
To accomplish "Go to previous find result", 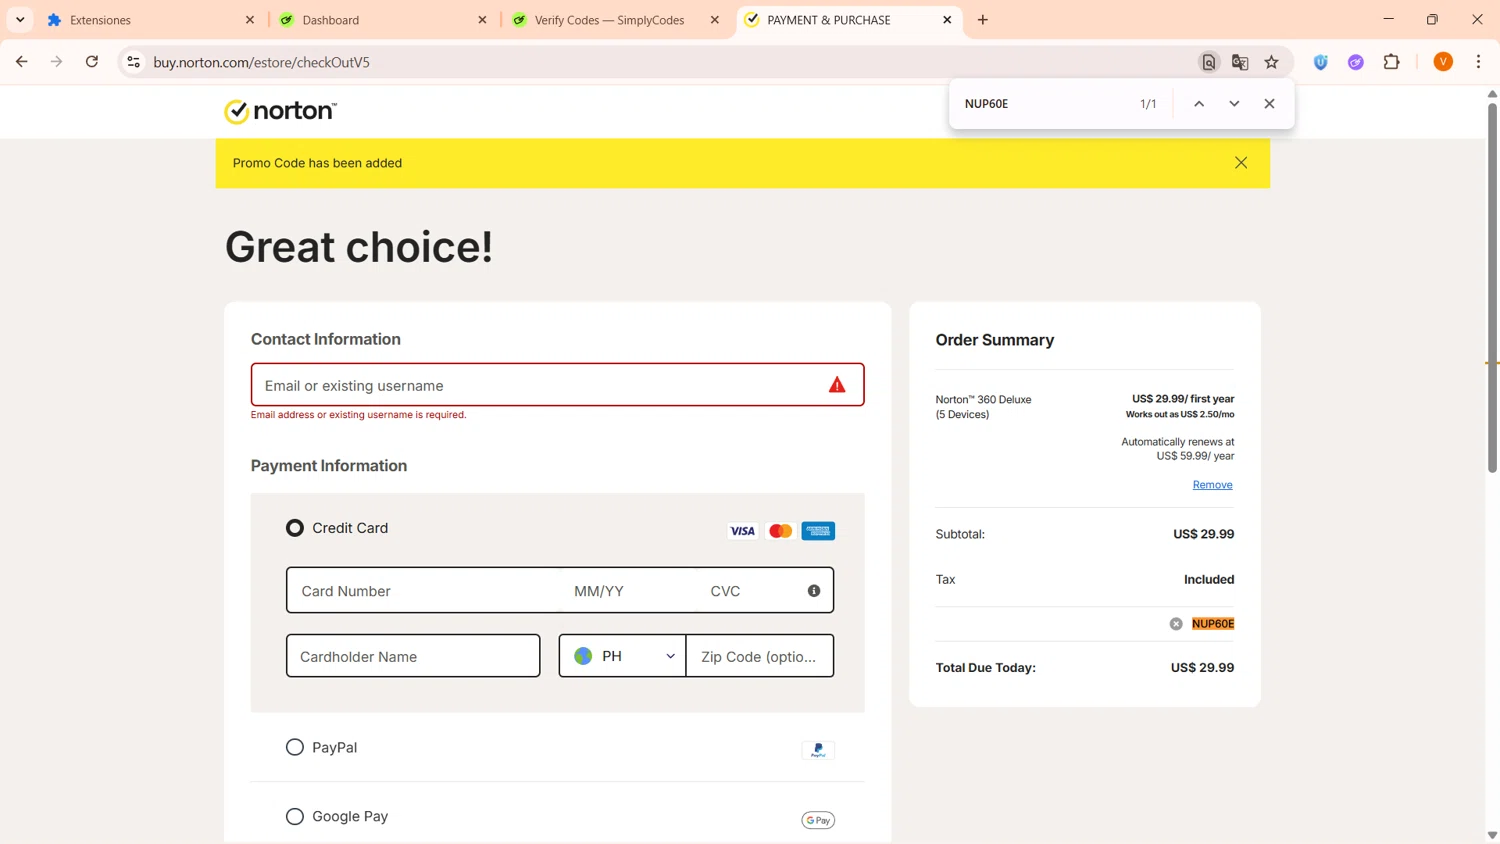I will point(1199,104).
